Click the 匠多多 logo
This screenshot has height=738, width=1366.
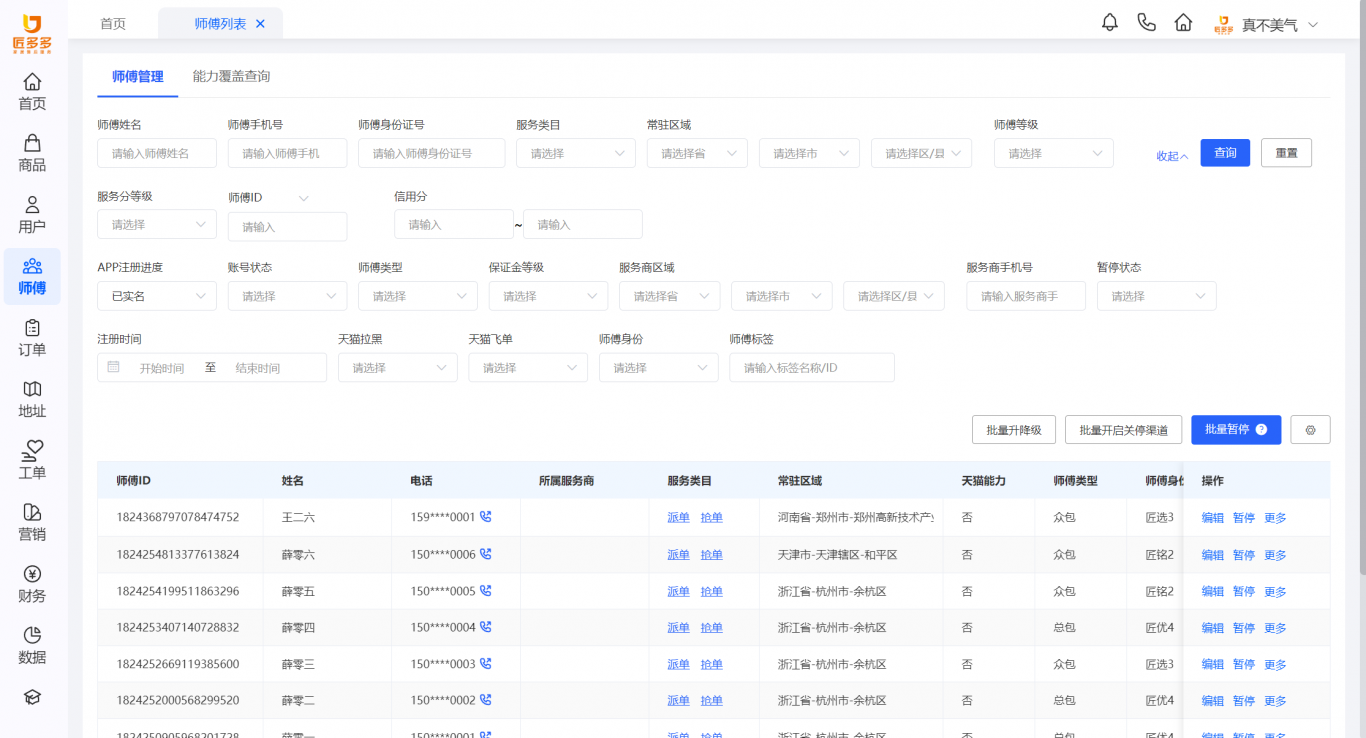(x=32, y=33)
